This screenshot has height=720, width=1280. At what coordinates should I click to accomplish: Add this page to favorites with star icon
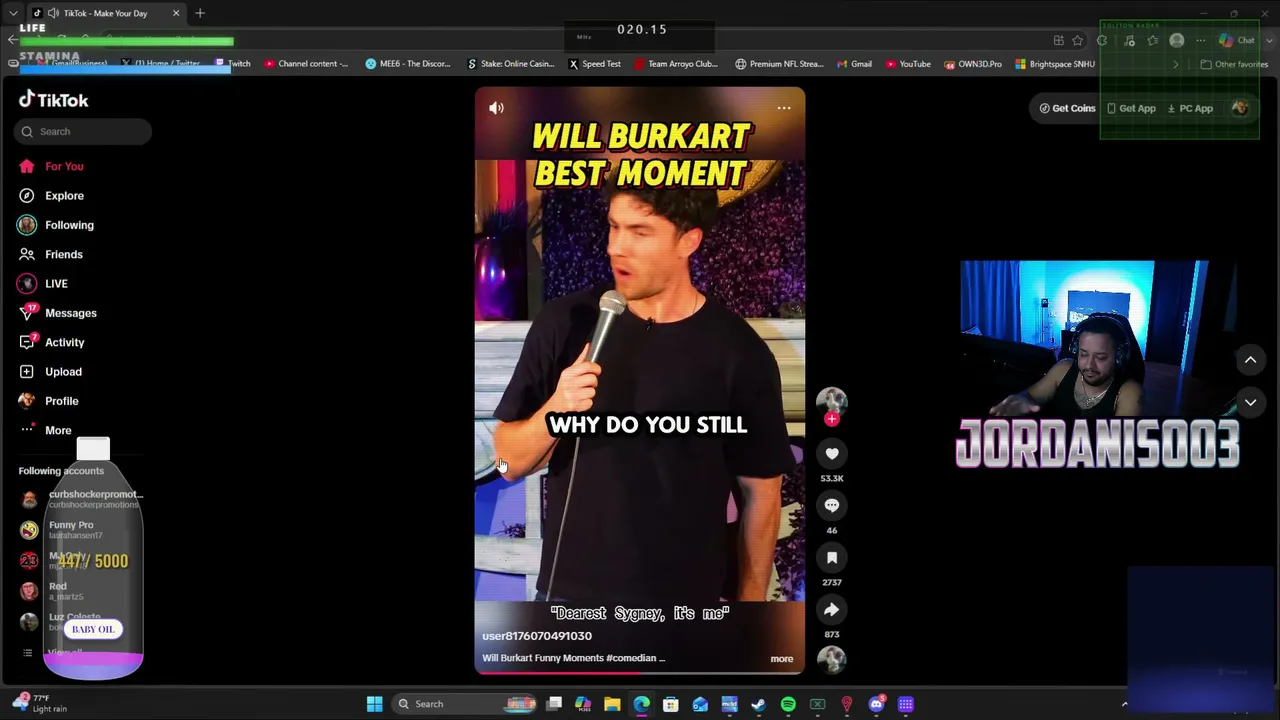point(1077,40)
